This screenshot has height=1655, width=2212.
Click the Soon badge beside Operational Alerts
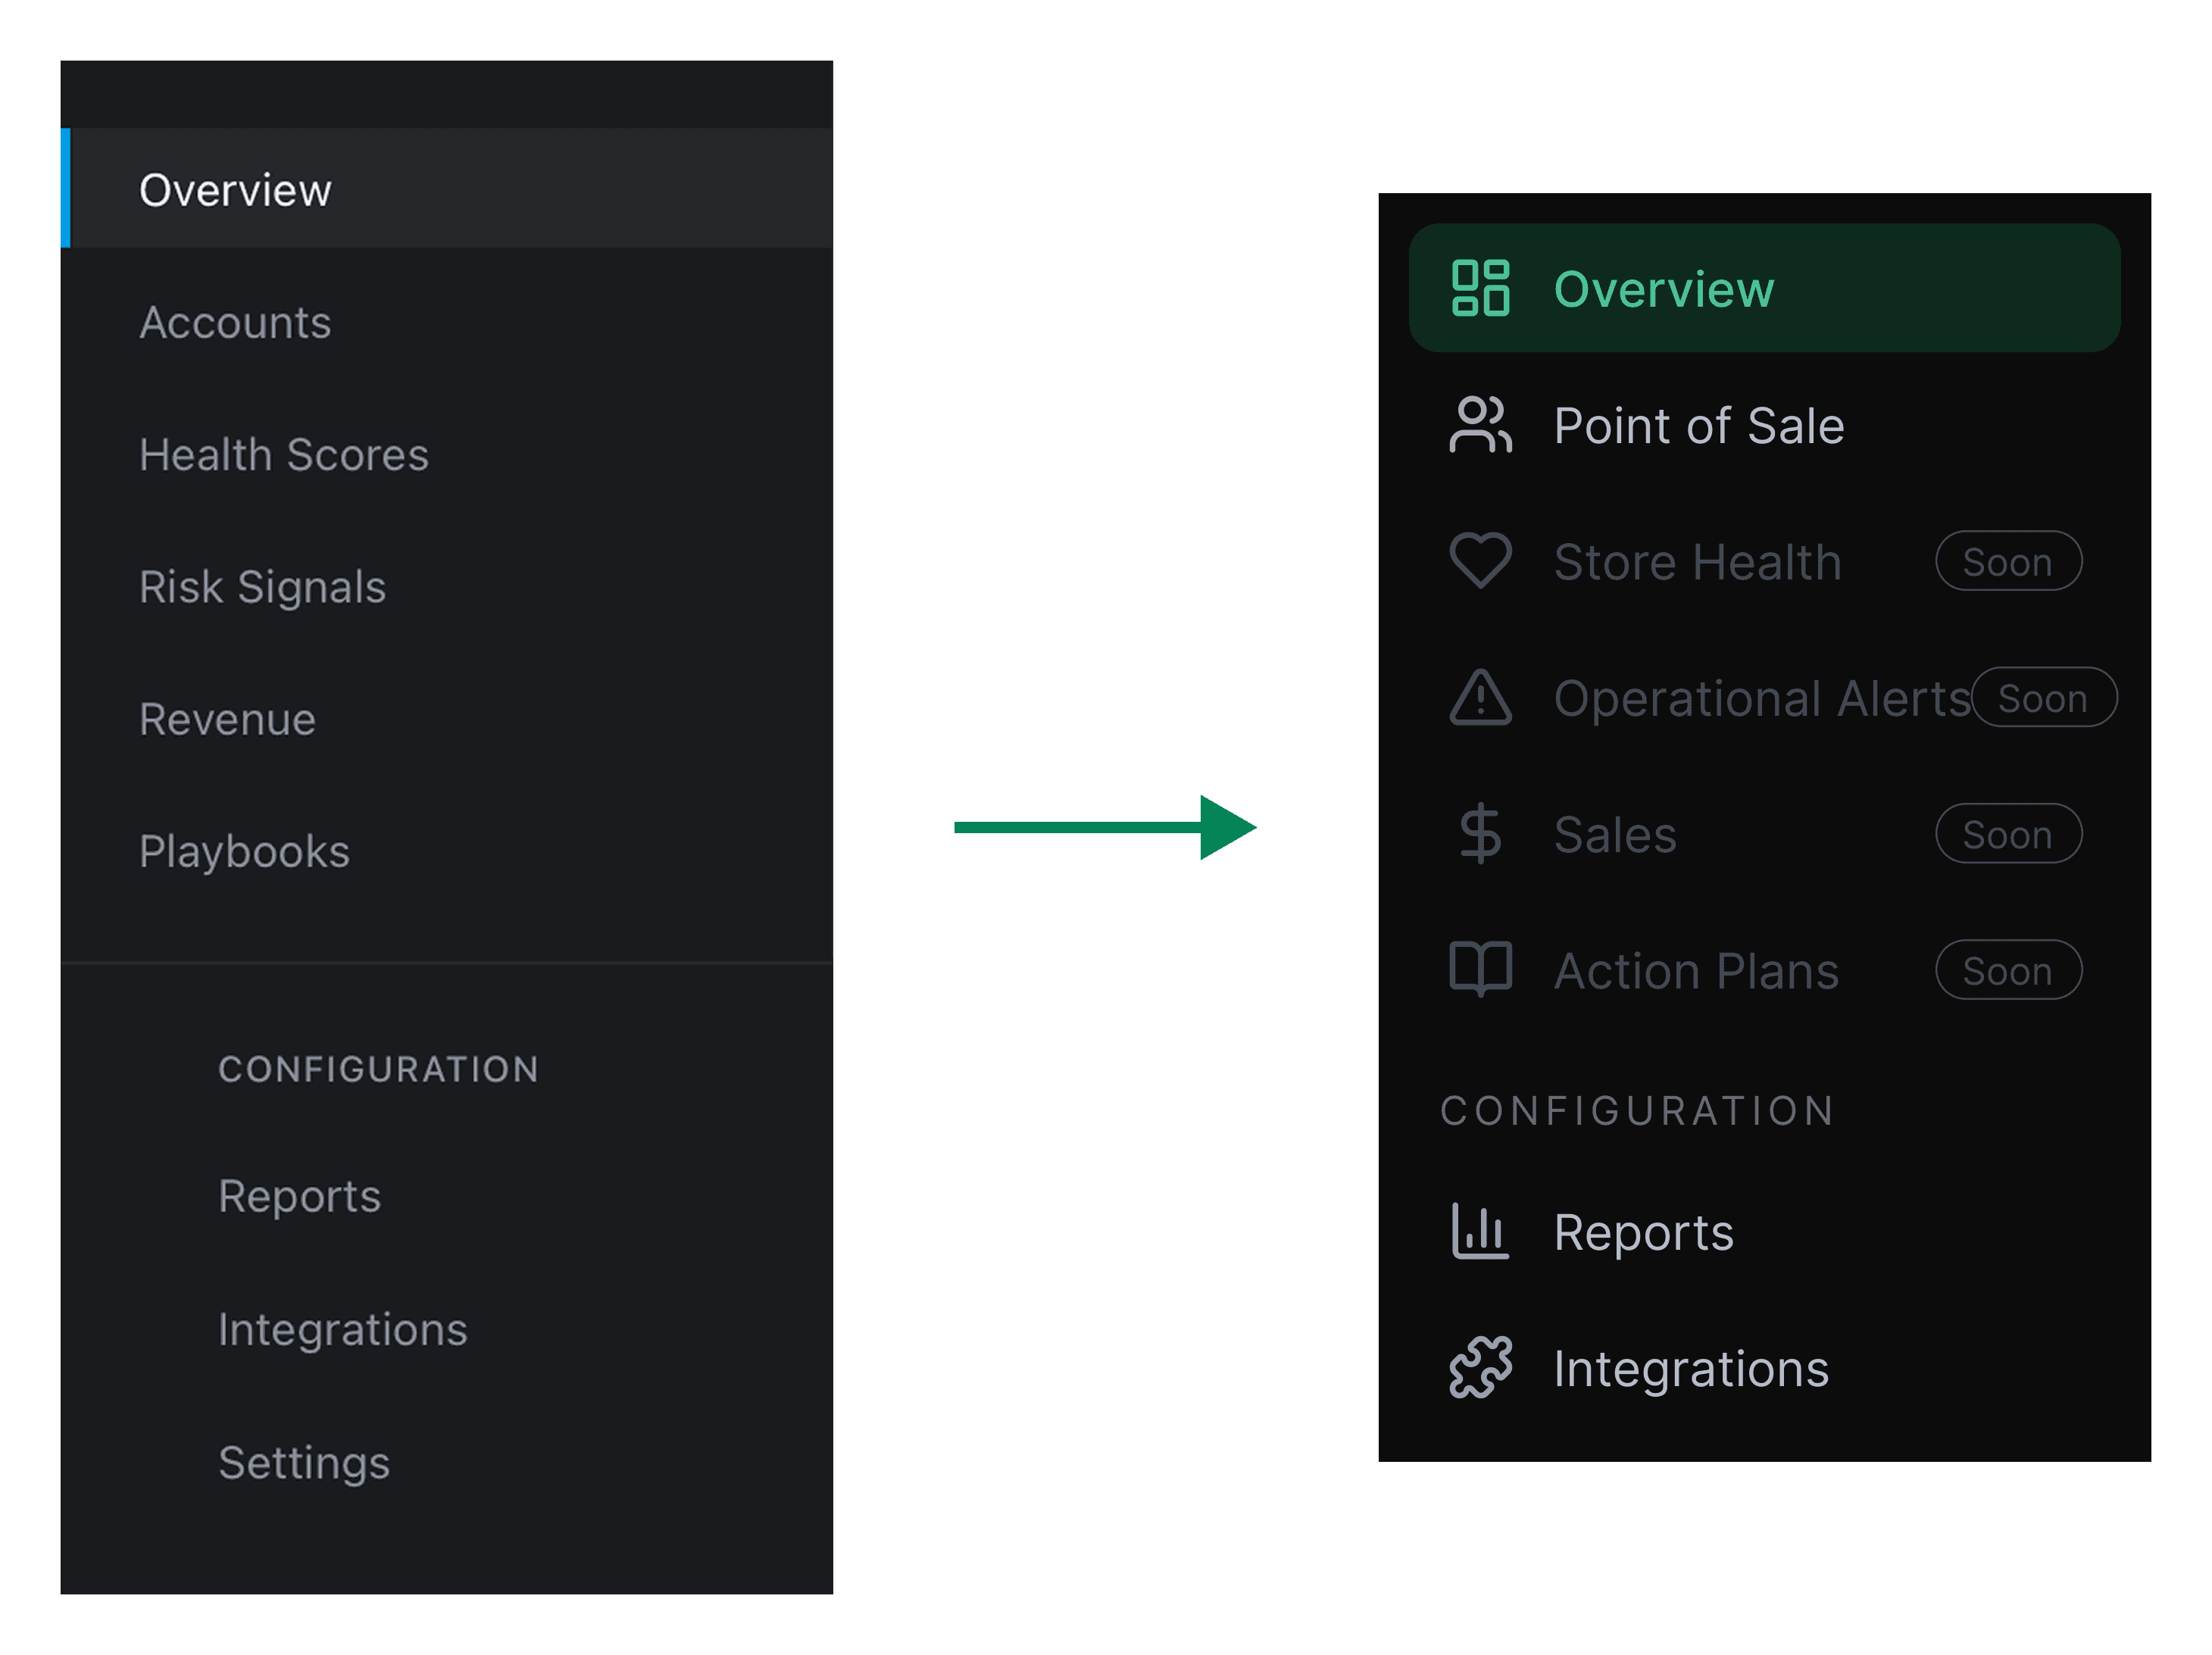pyautogui.click(x=2043, y=698)
